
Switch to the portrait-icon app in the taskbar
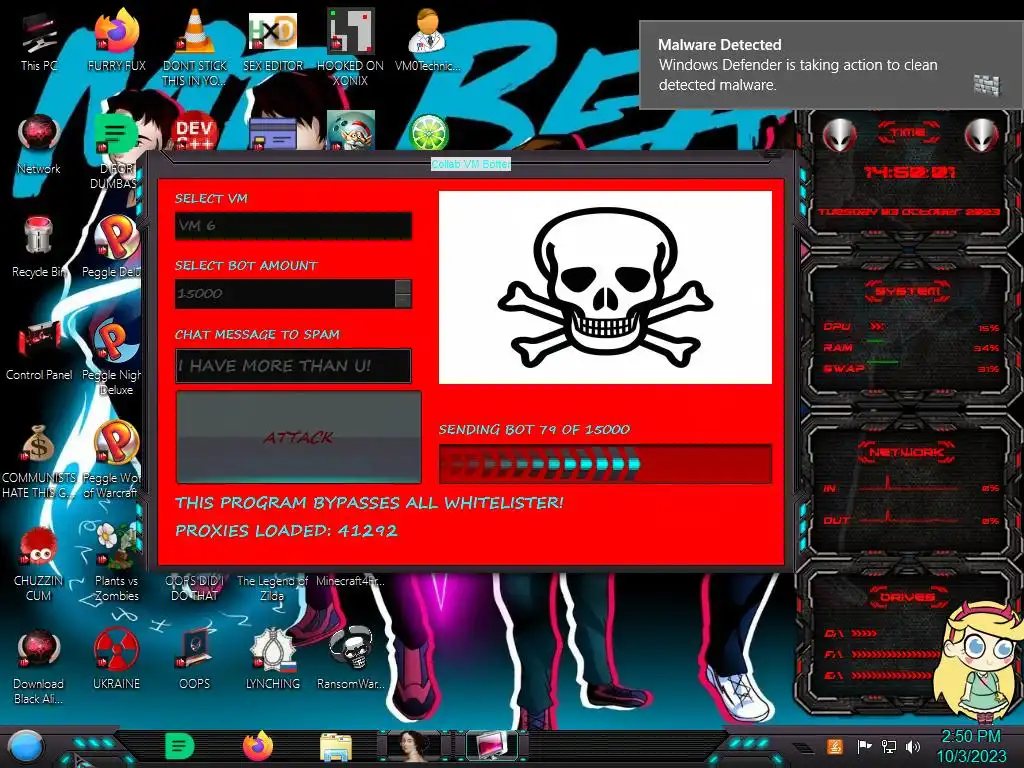click(413, 746)
